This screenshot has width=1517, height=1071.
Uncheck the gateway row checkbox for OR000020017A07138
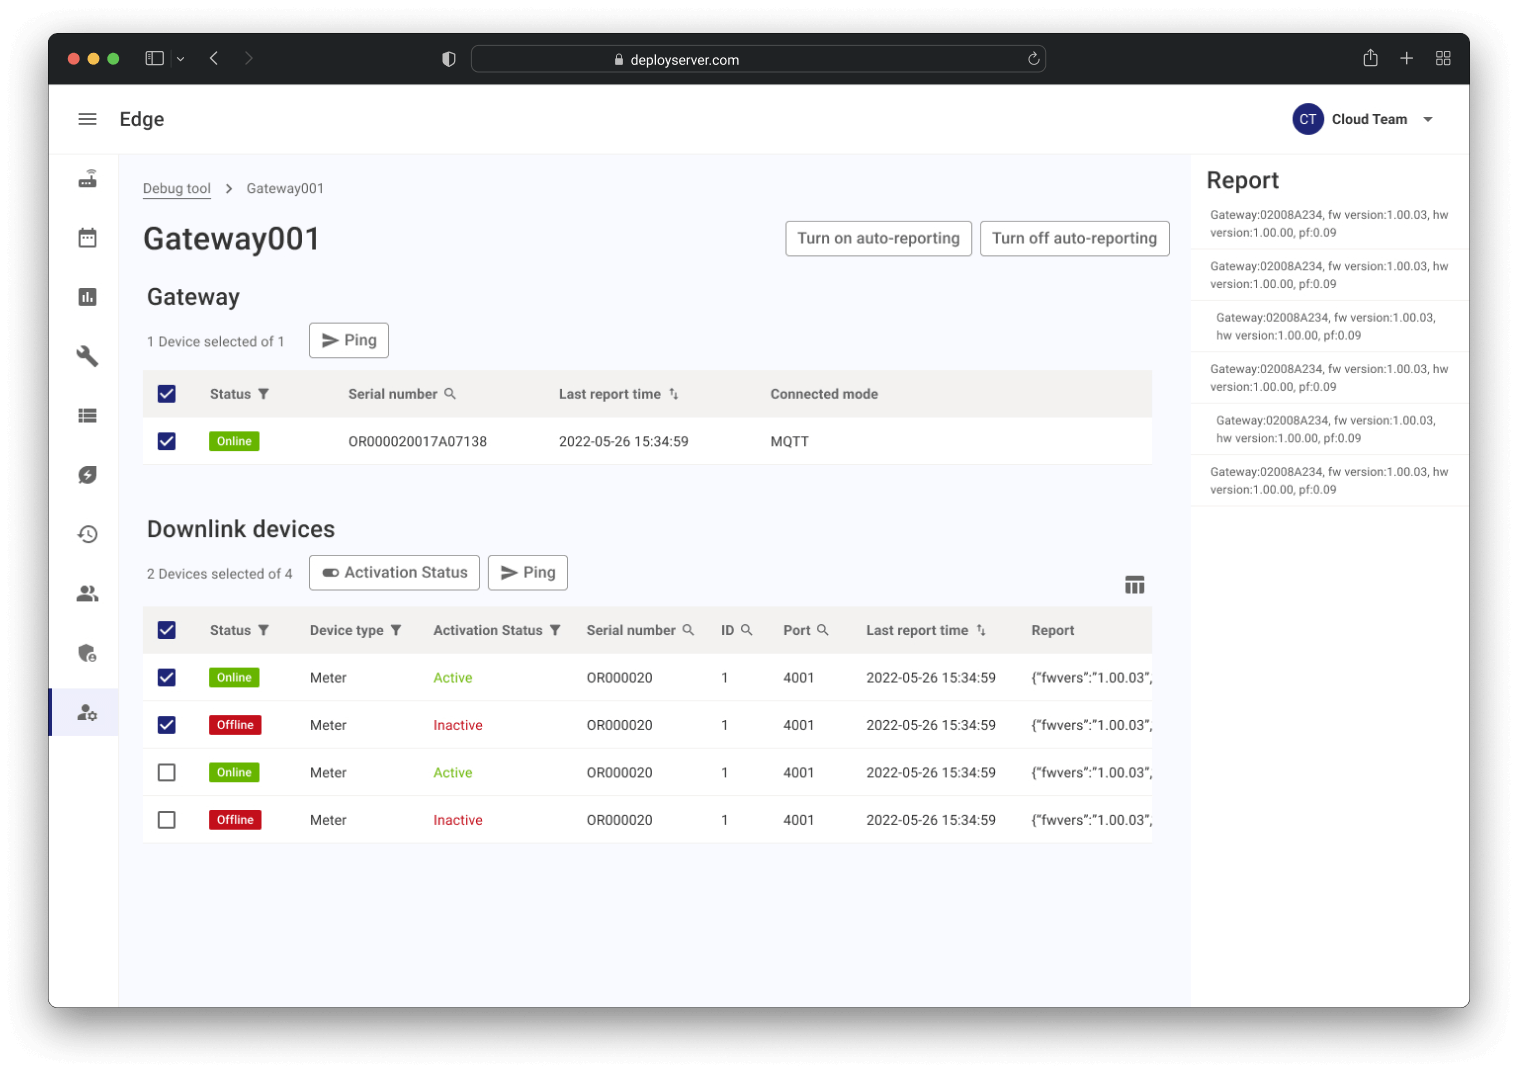pyautogui.click(x=167, y=441)
